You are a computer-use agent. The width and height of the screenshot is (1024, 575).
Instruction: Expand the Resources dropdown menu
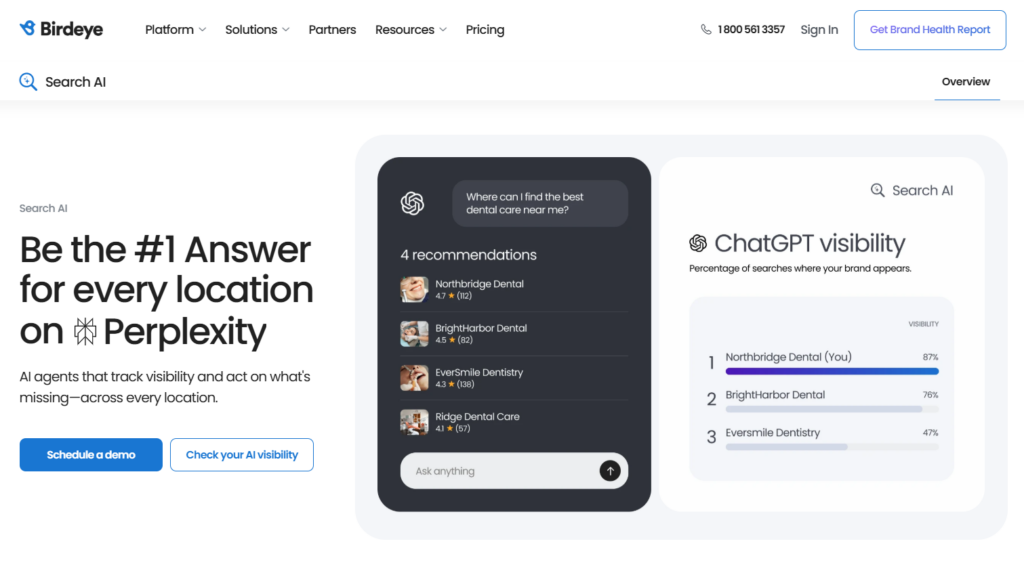[411, 30]
